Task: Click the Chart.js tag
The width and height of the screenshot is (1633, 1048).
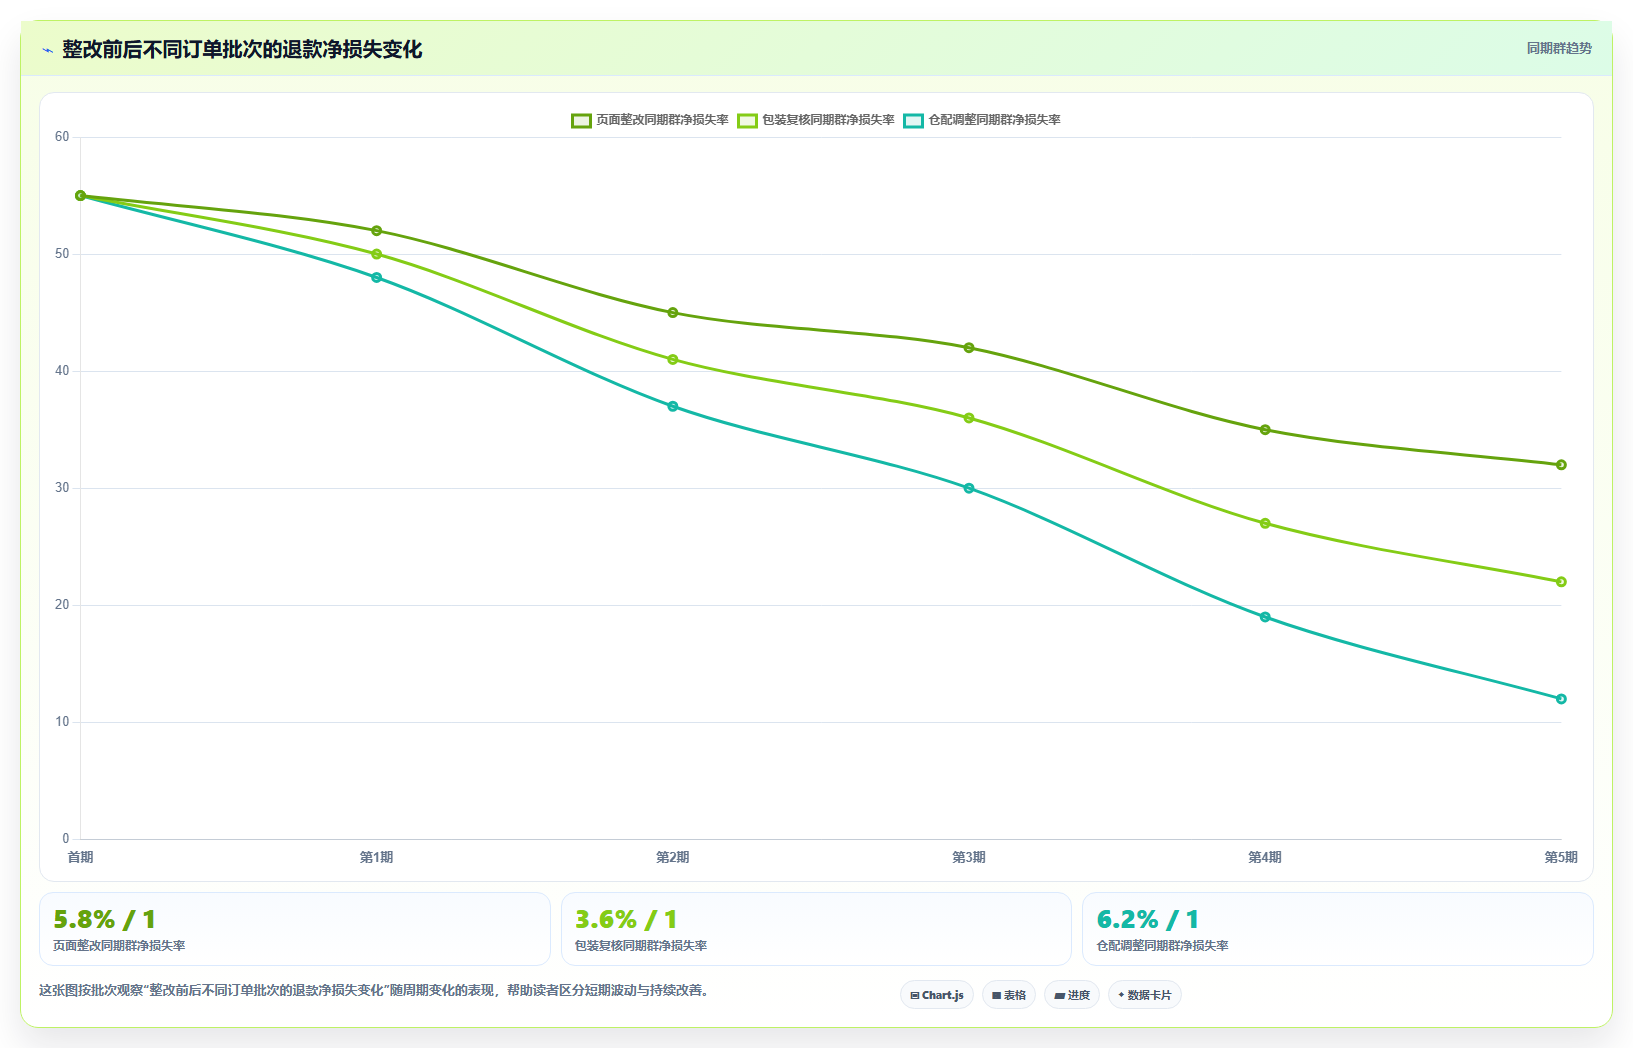Action: [937, 995]
